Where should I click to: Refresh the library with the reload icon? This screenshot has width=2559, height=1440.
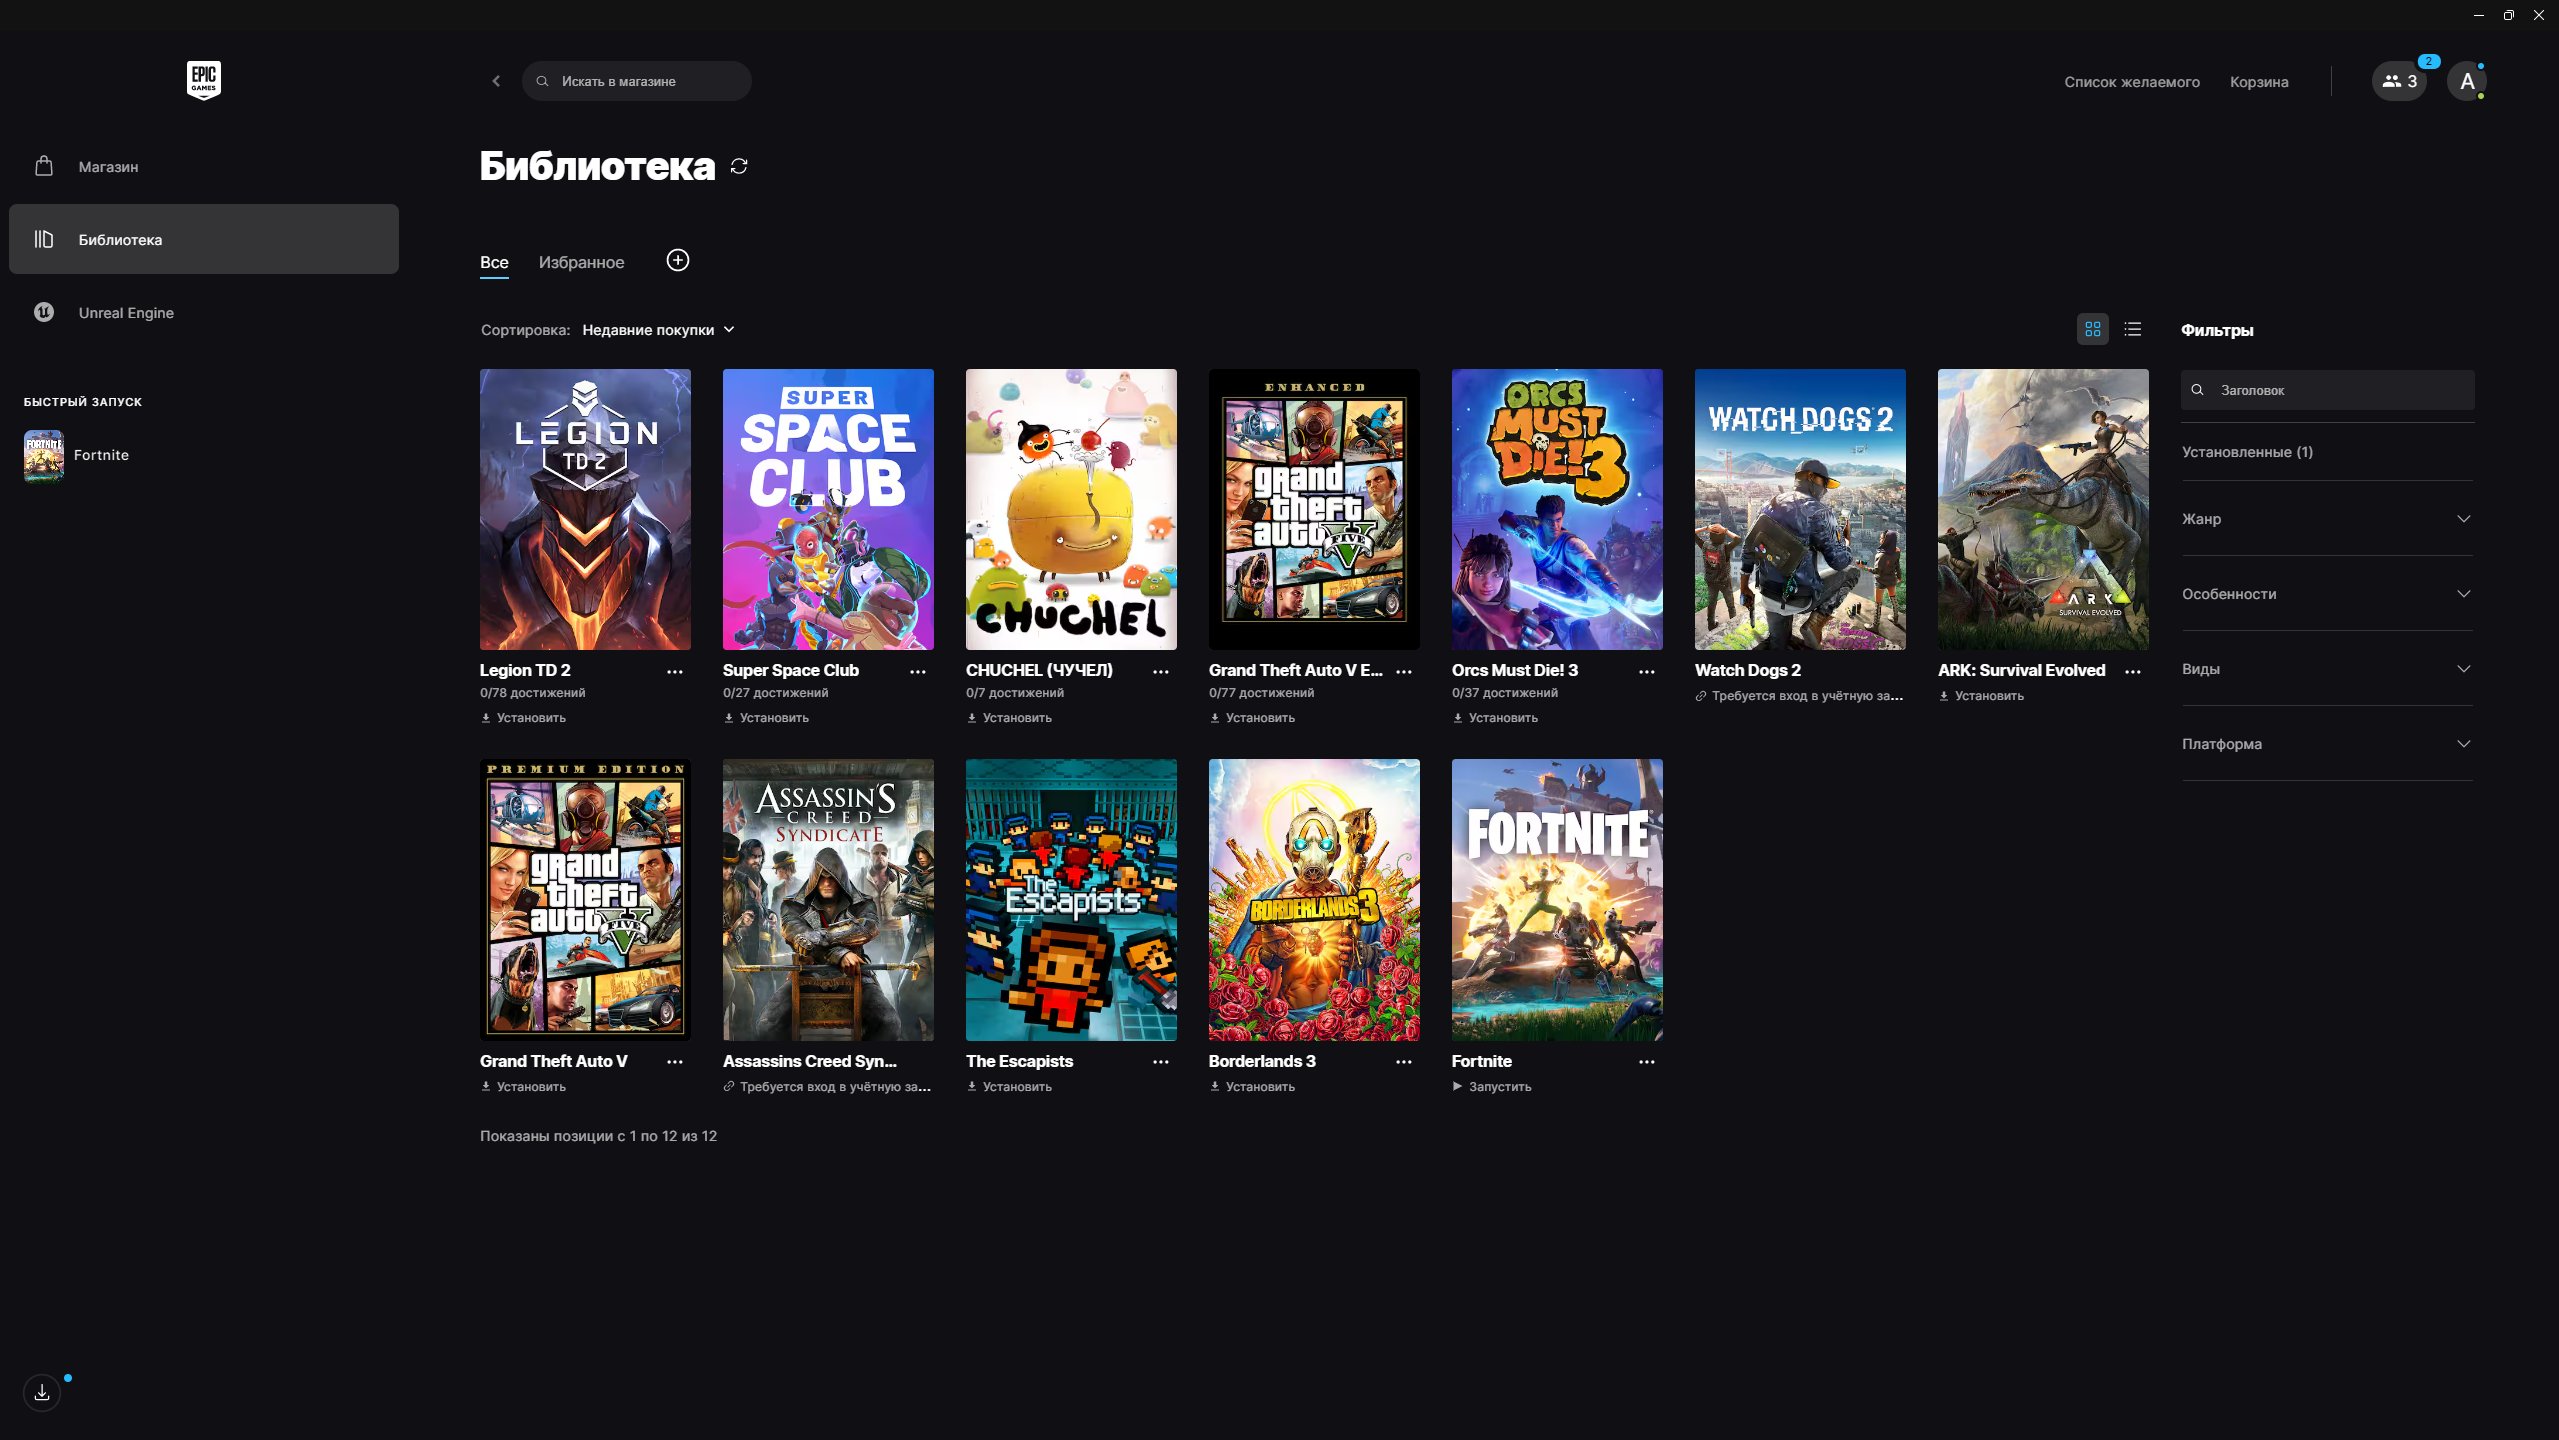[x=739, y=166]
